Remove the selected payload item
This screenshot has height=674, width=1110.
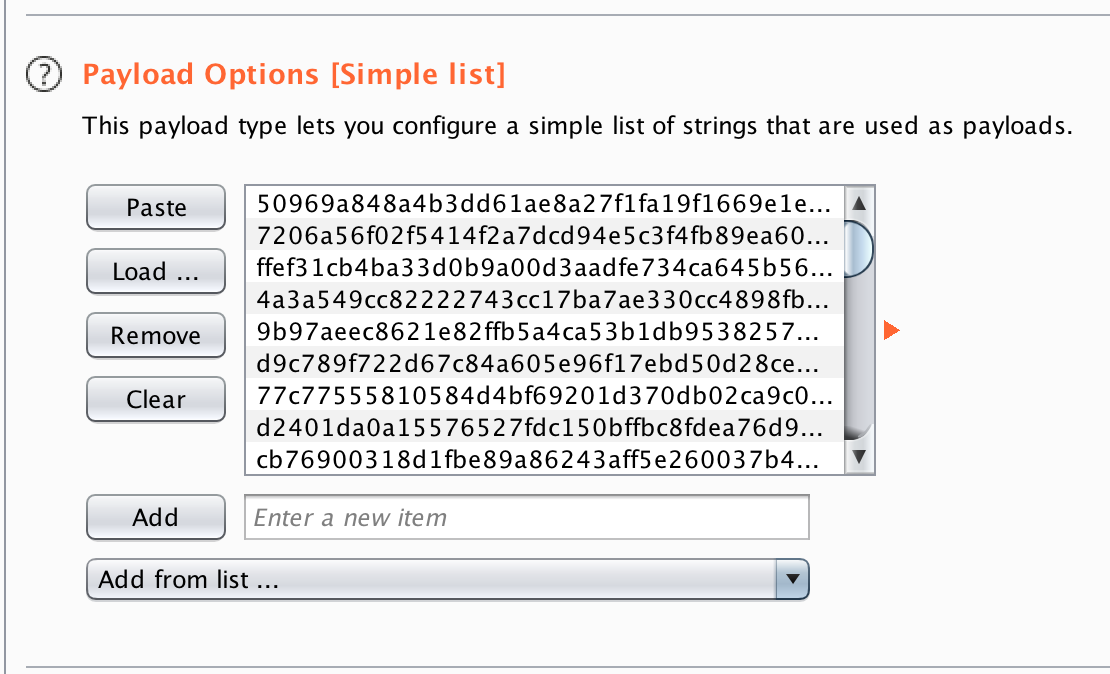point(155,336)
